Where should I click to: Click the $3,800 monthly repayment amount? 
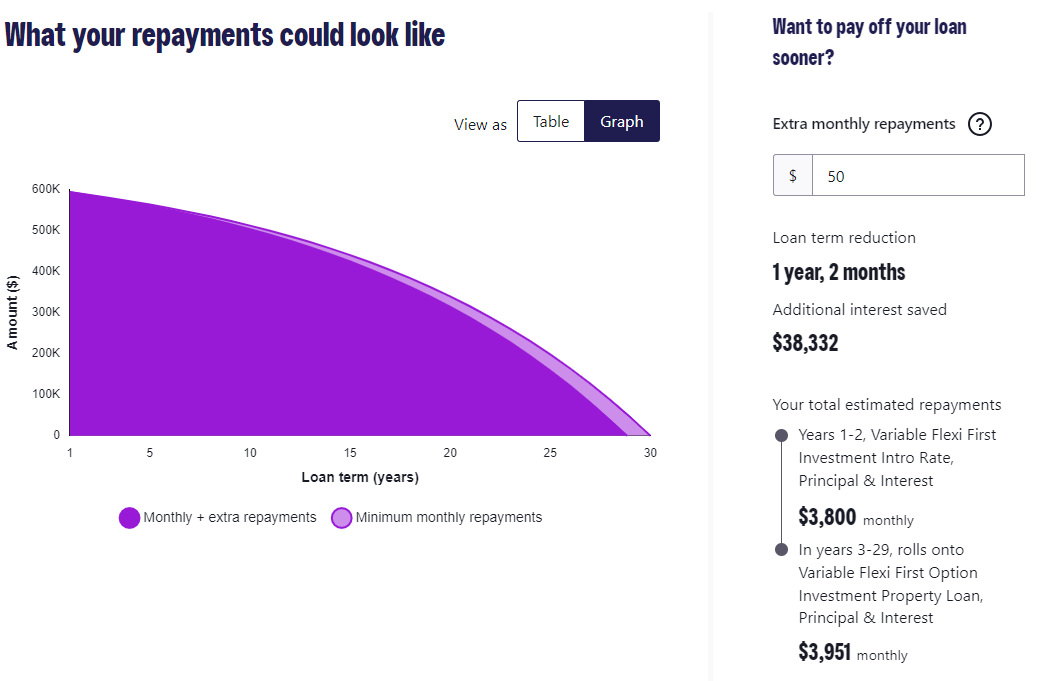[x=826, y=517]
